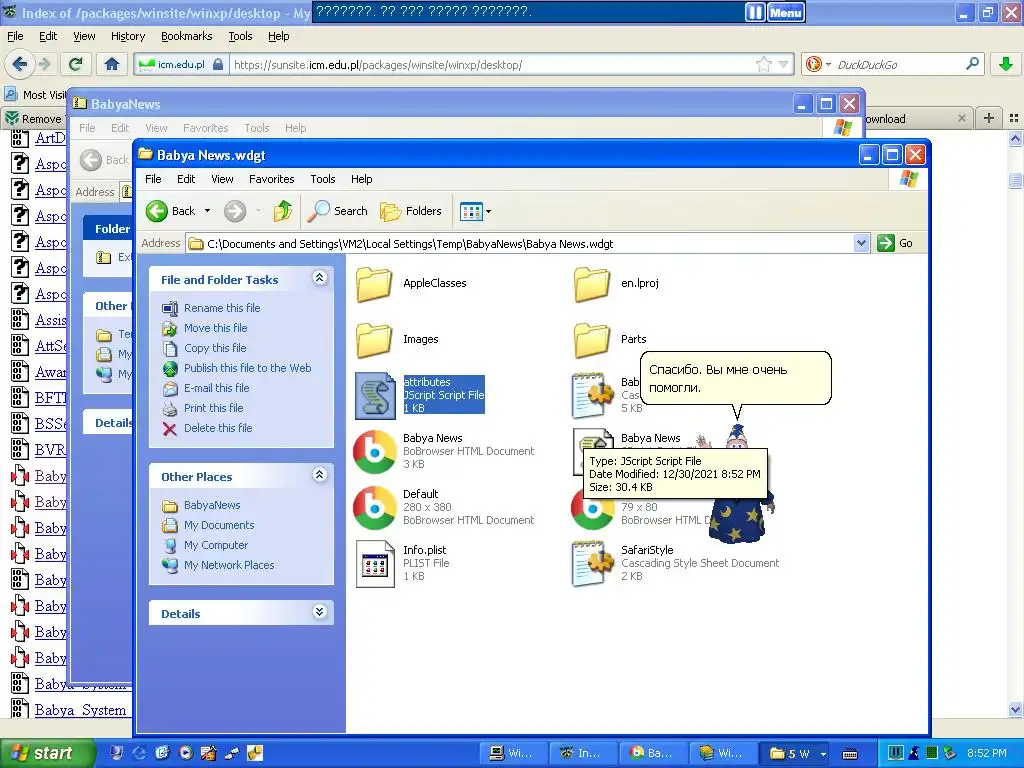Expand the Details panel
This screenshot has width=1024, height=768.
tap(319, 612)
